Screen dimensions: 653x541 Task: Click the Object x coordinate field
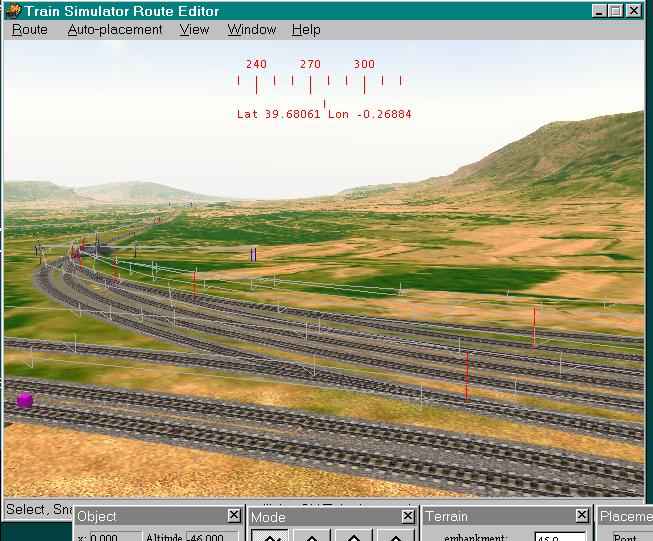105,537
